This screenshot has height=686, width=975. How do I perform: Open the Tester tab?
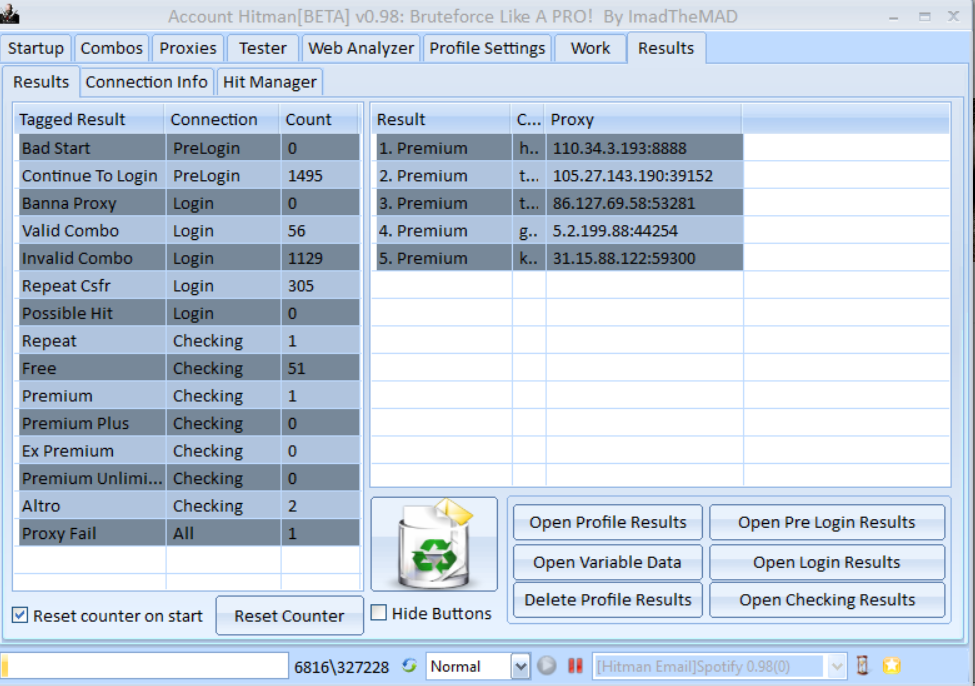(x=262, y=48)
